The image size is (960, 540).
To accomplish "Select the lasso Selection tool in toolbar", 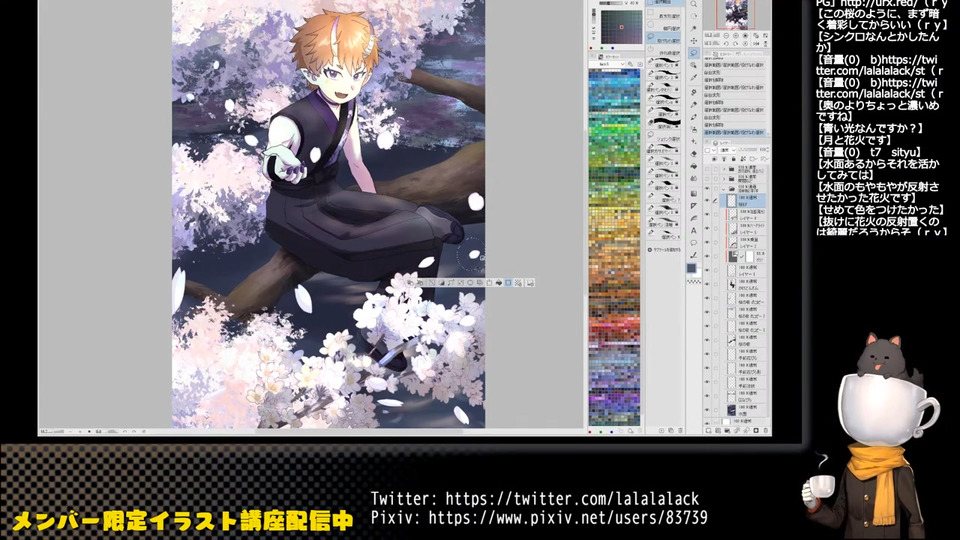I will (x=694, y=53).
